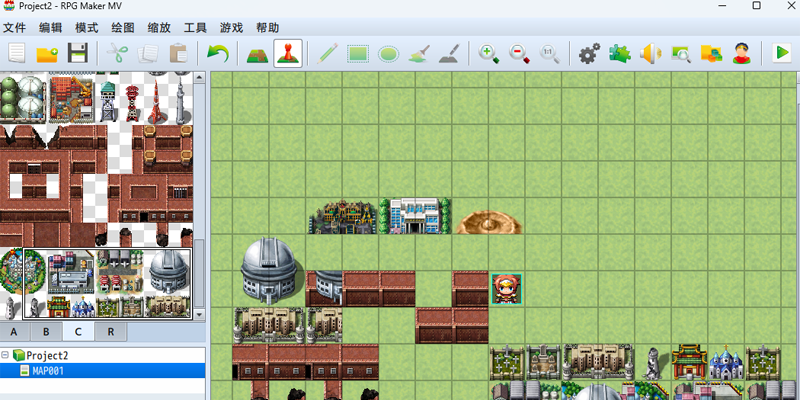Viewport: 800px width, 400px height.
Task: Click the crater tile on the map
Action: pyautogui.click(x=489, y=222)
